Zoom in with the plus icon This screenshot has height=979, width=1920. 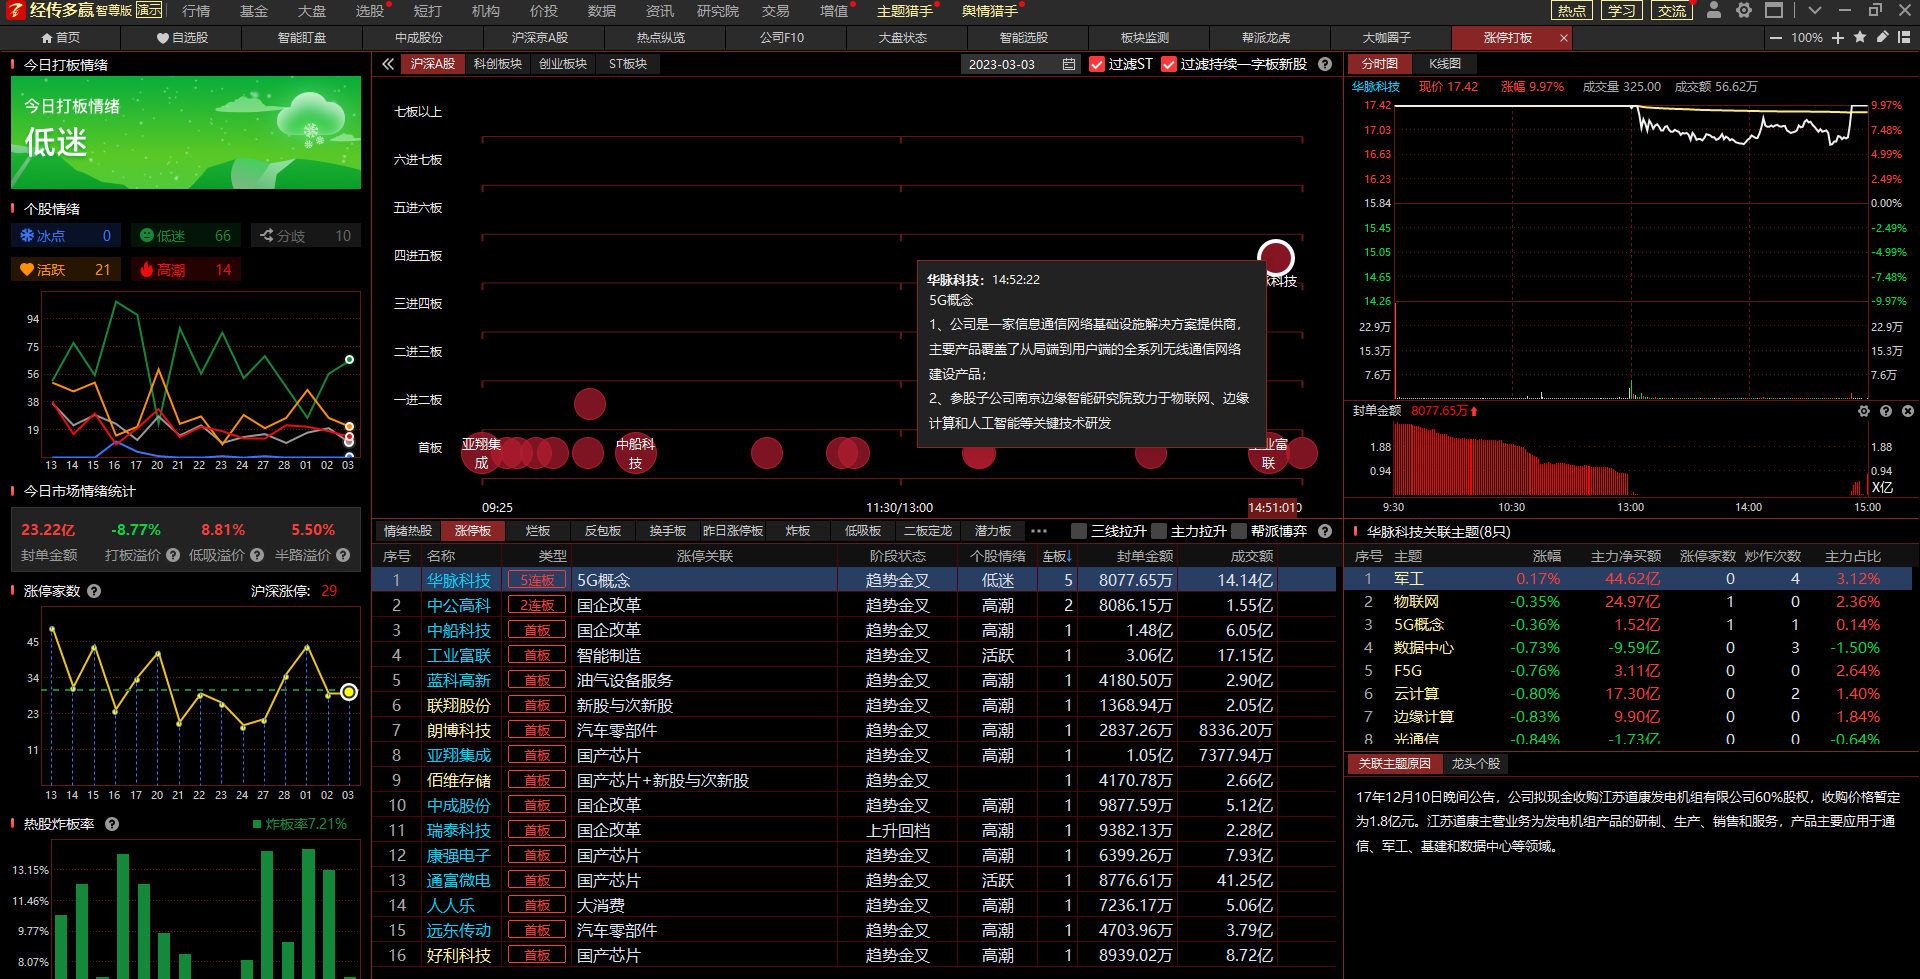coord(1838,38)
